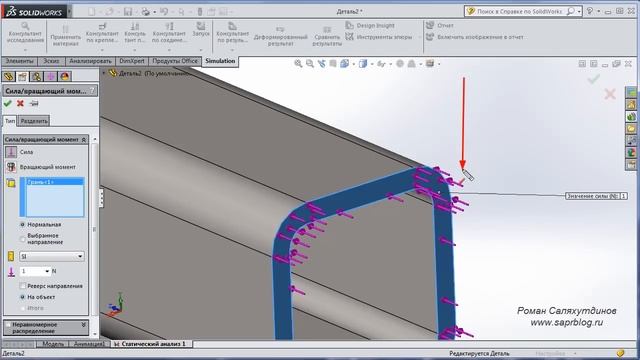Click Zoom to Fit in view toolbar
This screenshot has width=640, height=360.
tap(298, 64)
